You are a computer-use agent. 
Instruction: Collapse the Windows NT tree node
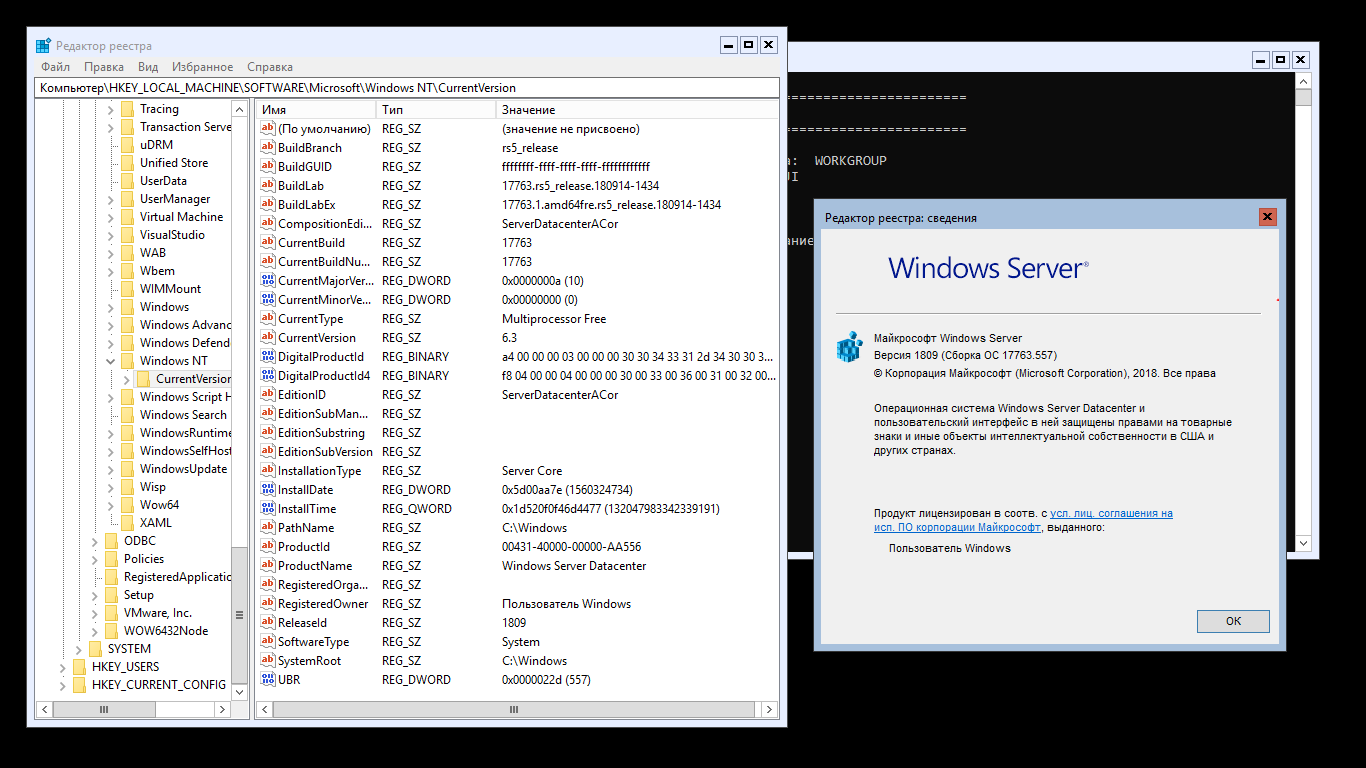111,361
